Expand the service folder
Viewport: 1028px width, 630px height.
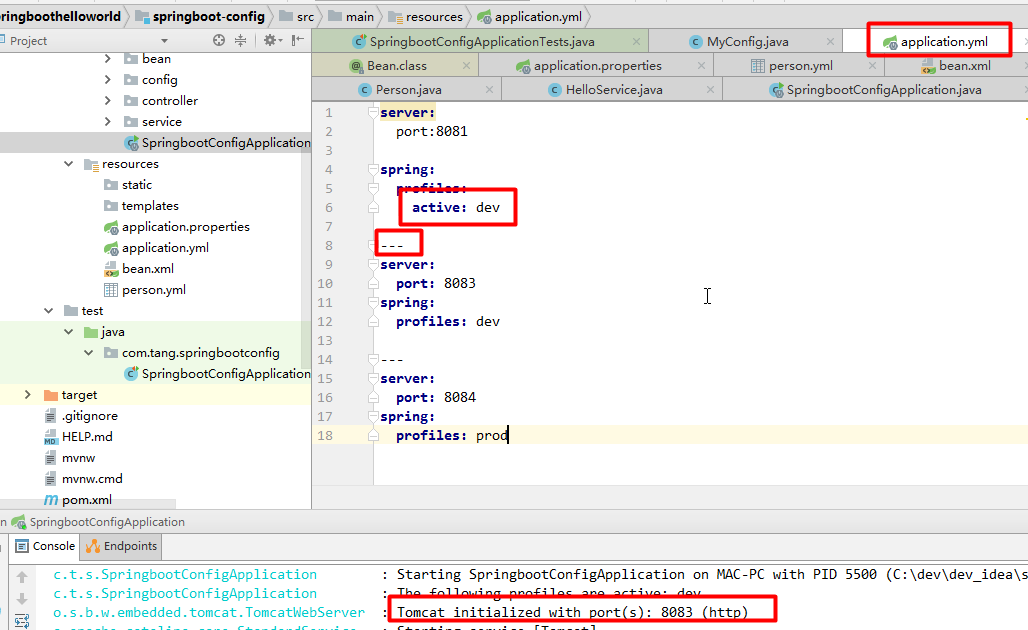108,122
